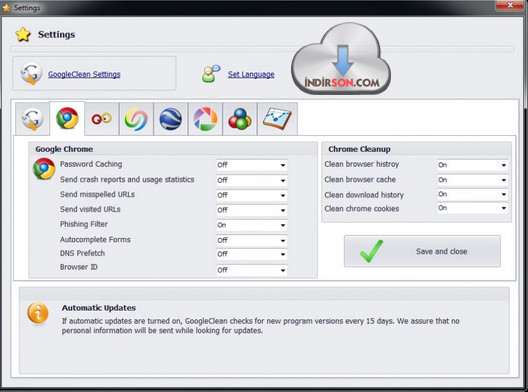528x392 pixels.
Task: Open the Password Caching dropdown
Action: click(x=252, y=165)
